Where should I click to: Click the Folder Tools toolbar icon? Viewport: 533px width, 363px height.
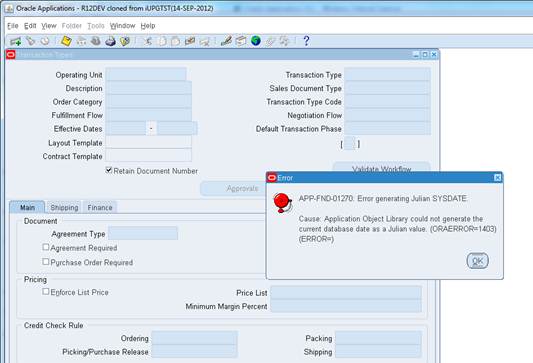pyautogui.click(x=284, y=41)
